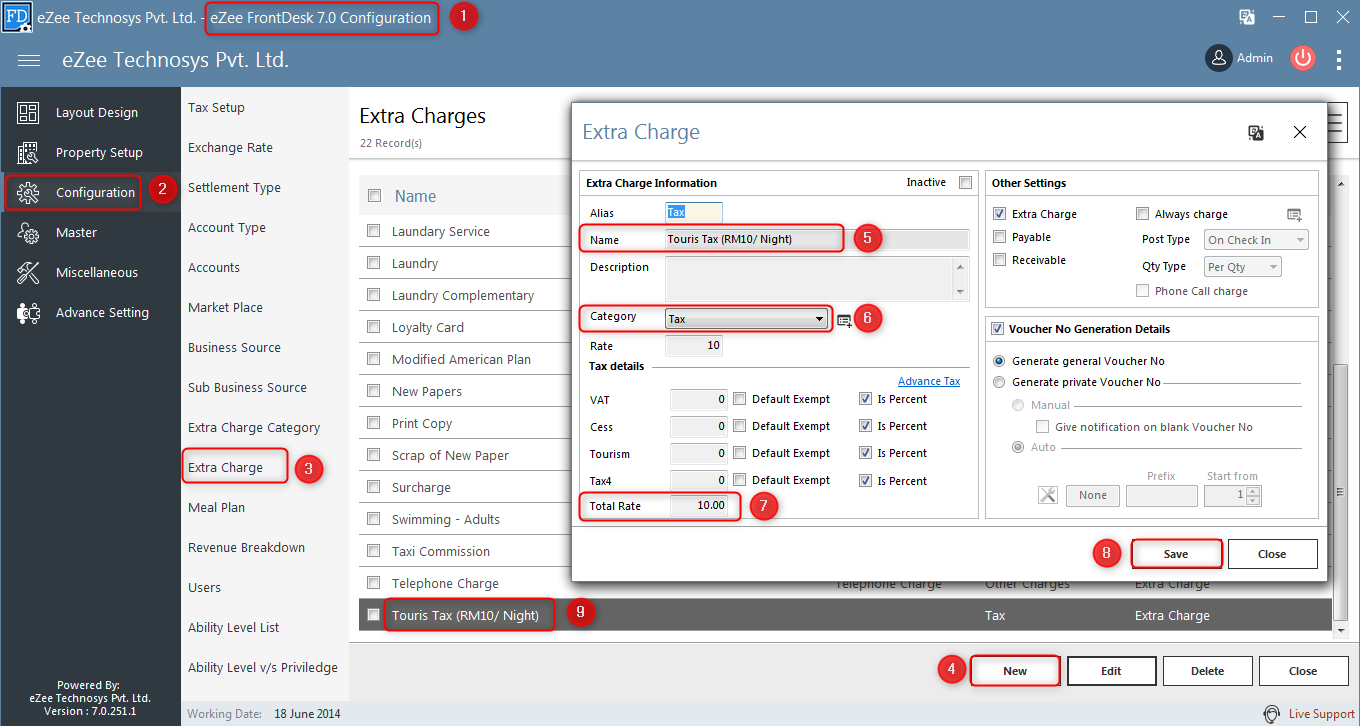Click the Advance Setting icon

pyautogui.click(x=28, y=313)
